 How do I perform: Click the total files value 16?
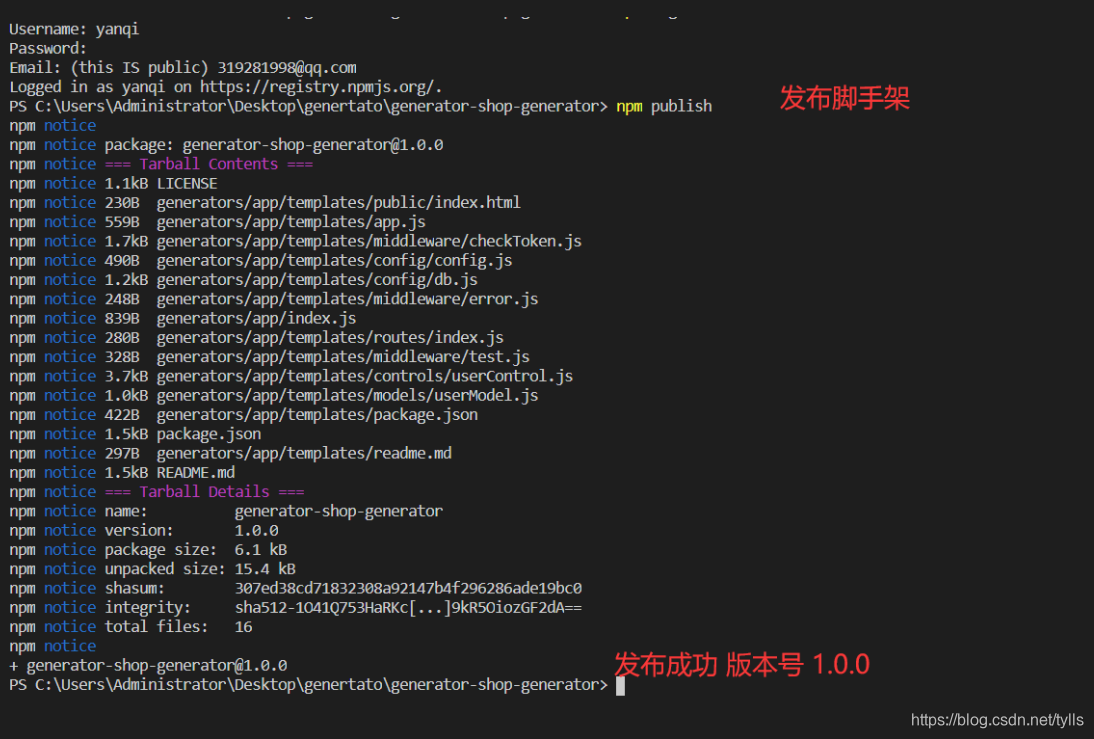243,627
